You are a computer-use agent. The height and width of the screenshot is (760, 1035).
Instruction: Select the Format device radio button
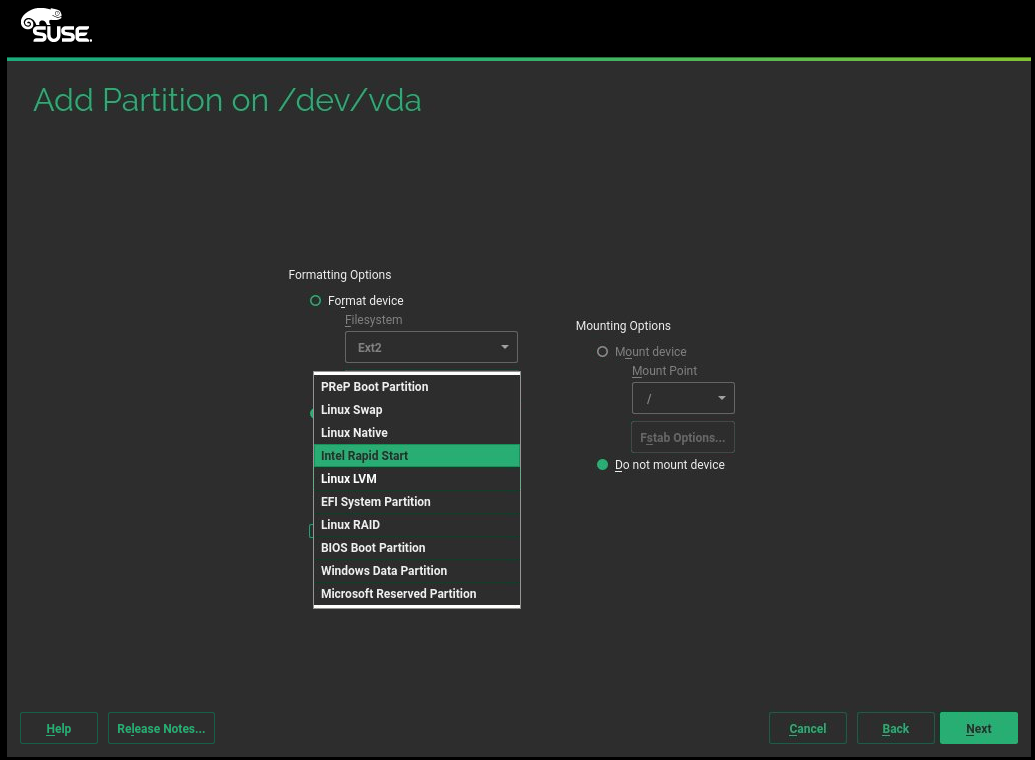pos(316,301)
